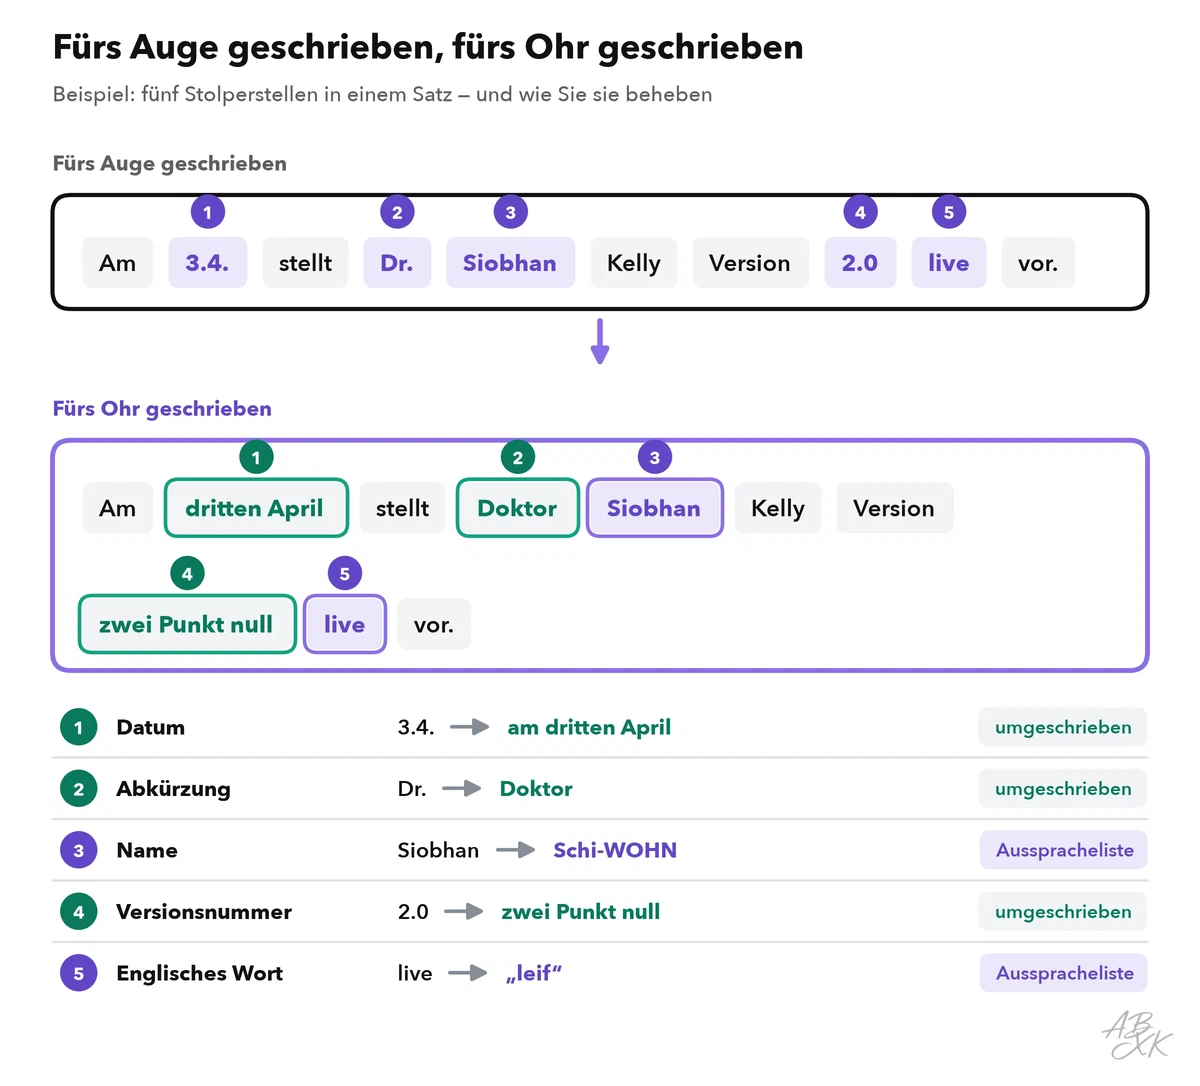Screen dimensions: 1200x1086
Task: Select "stellt" in the Fürs Ohr sentence
Action: [x=403, y=508]
